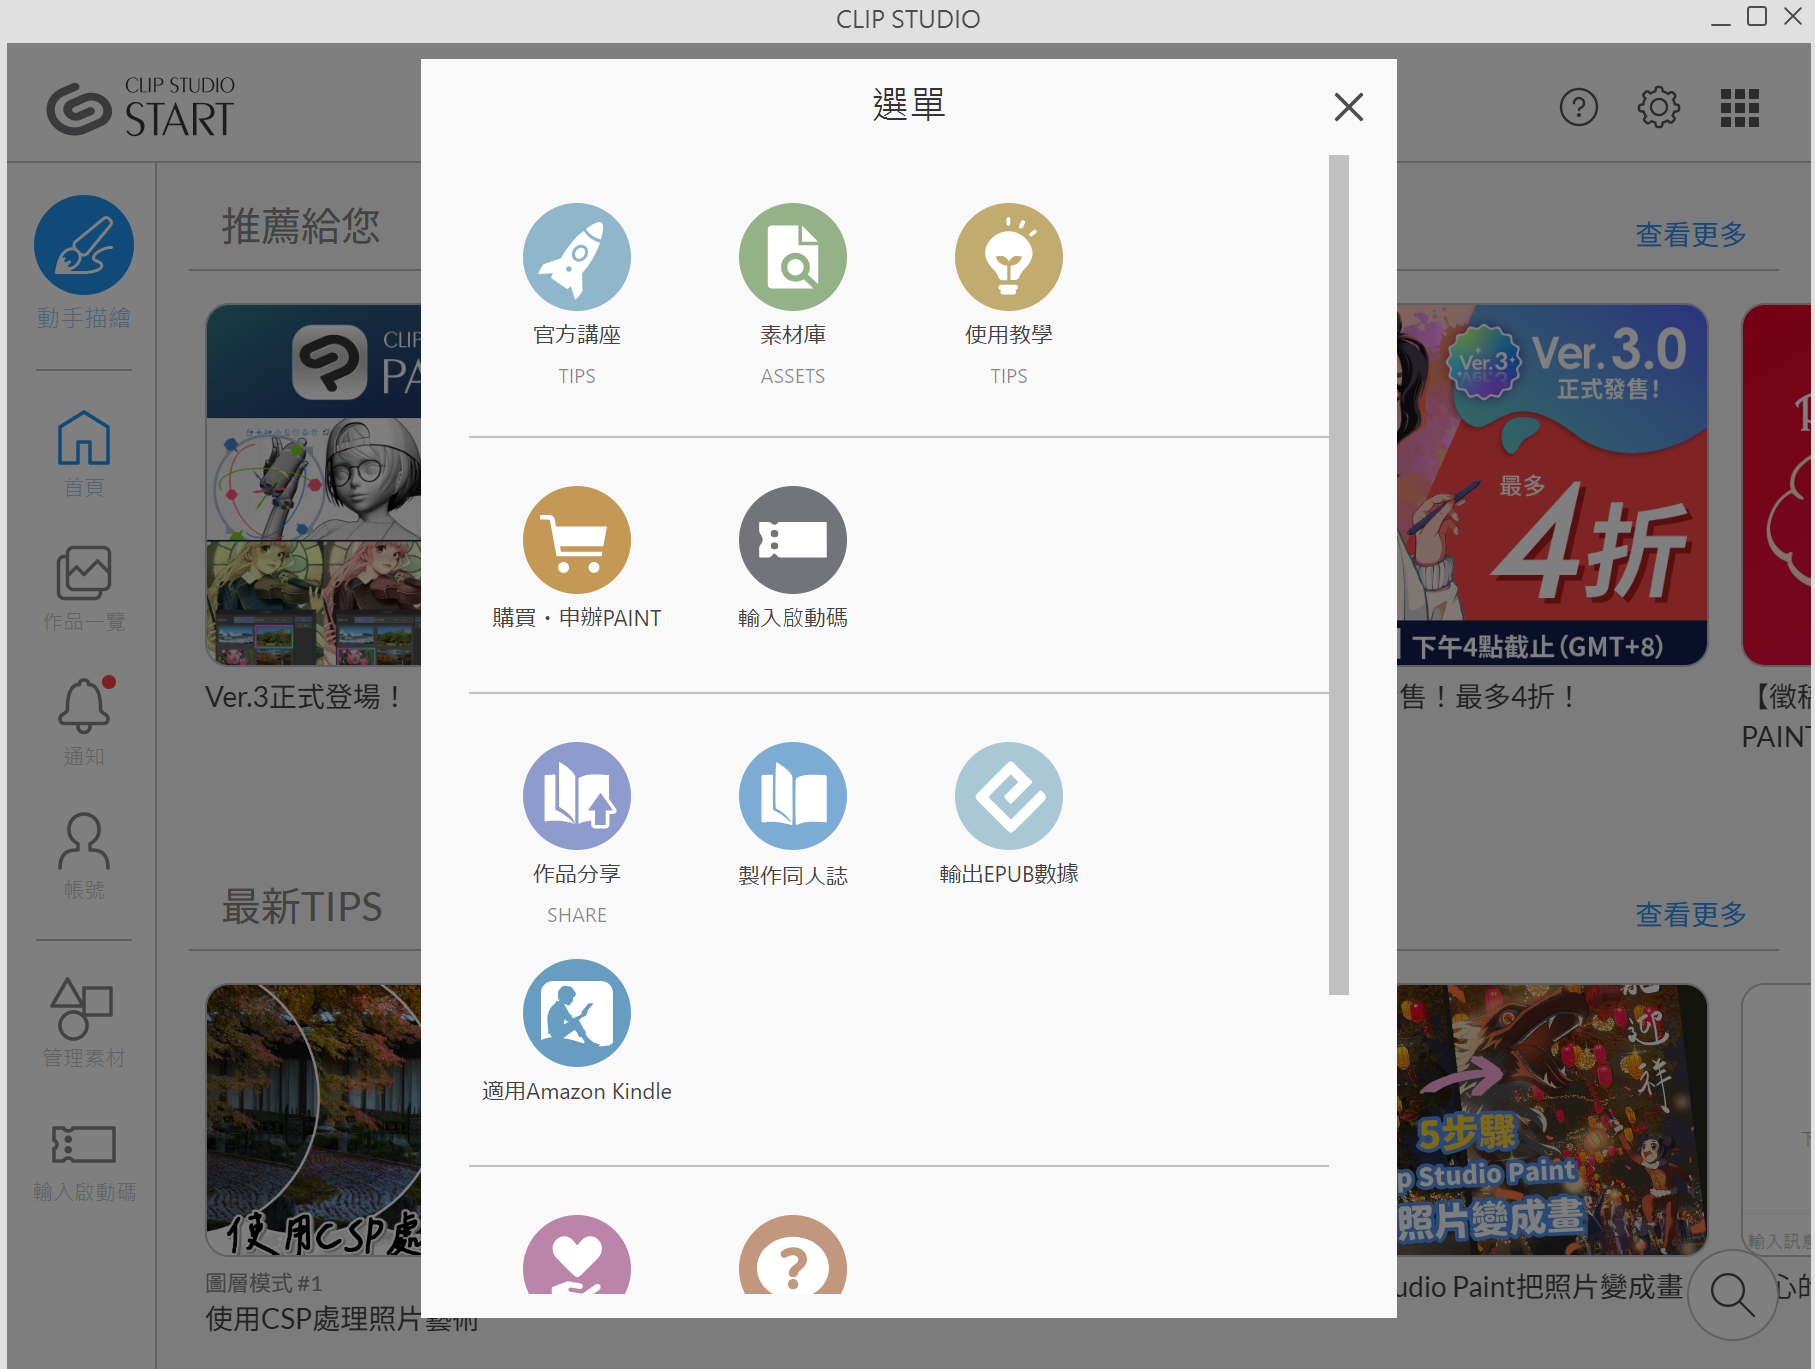Open the 適用Amazon Kindle icon

point(577,1013)
